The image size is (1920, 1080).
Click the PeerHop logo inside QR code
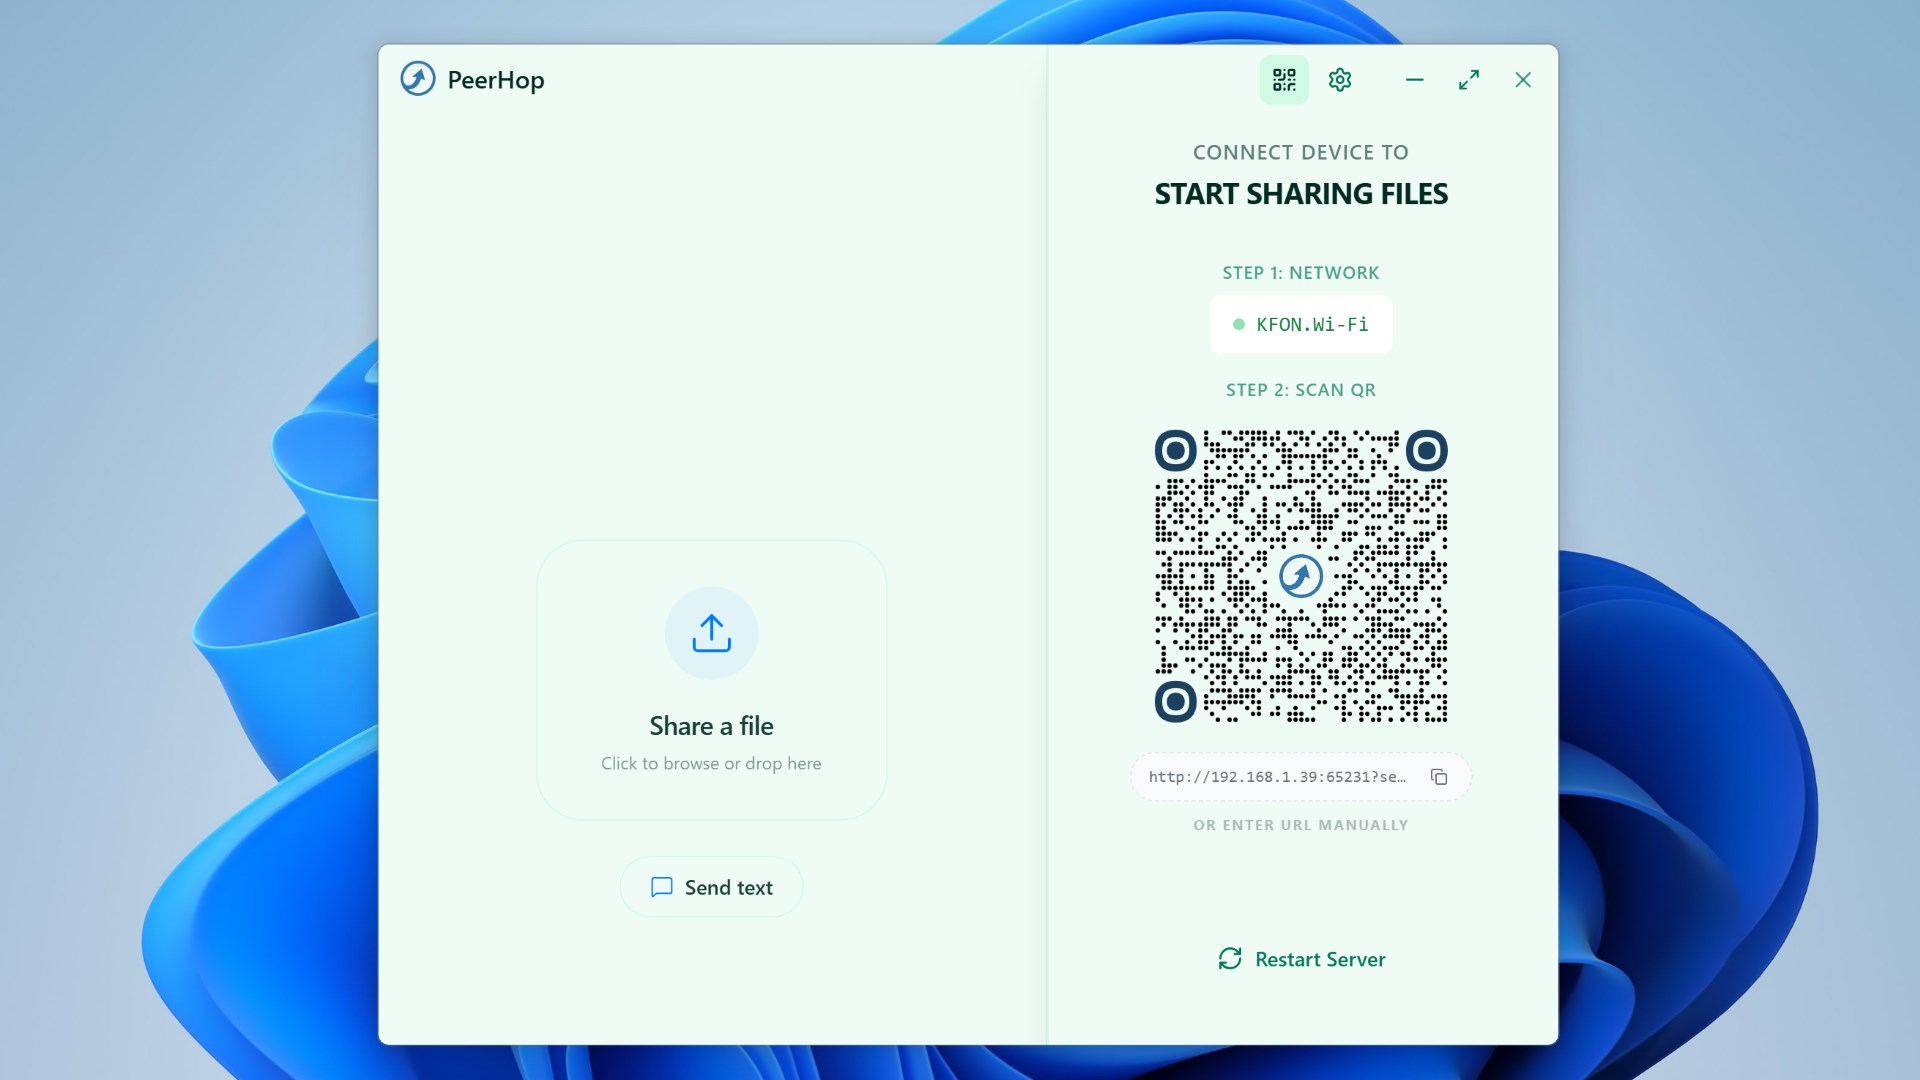(1301, 576)
